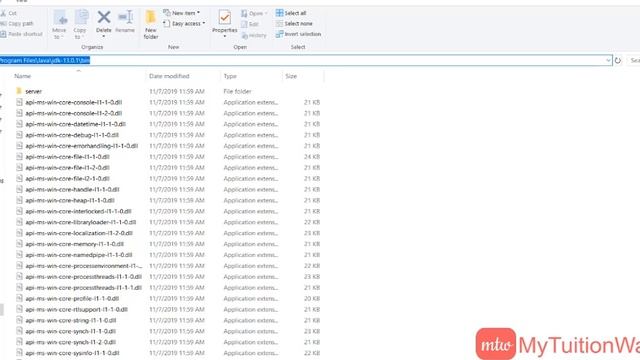Select the server folder icon
Viewport: 640px width, 360px height.
pyautogui.click(x=19, y=91)
